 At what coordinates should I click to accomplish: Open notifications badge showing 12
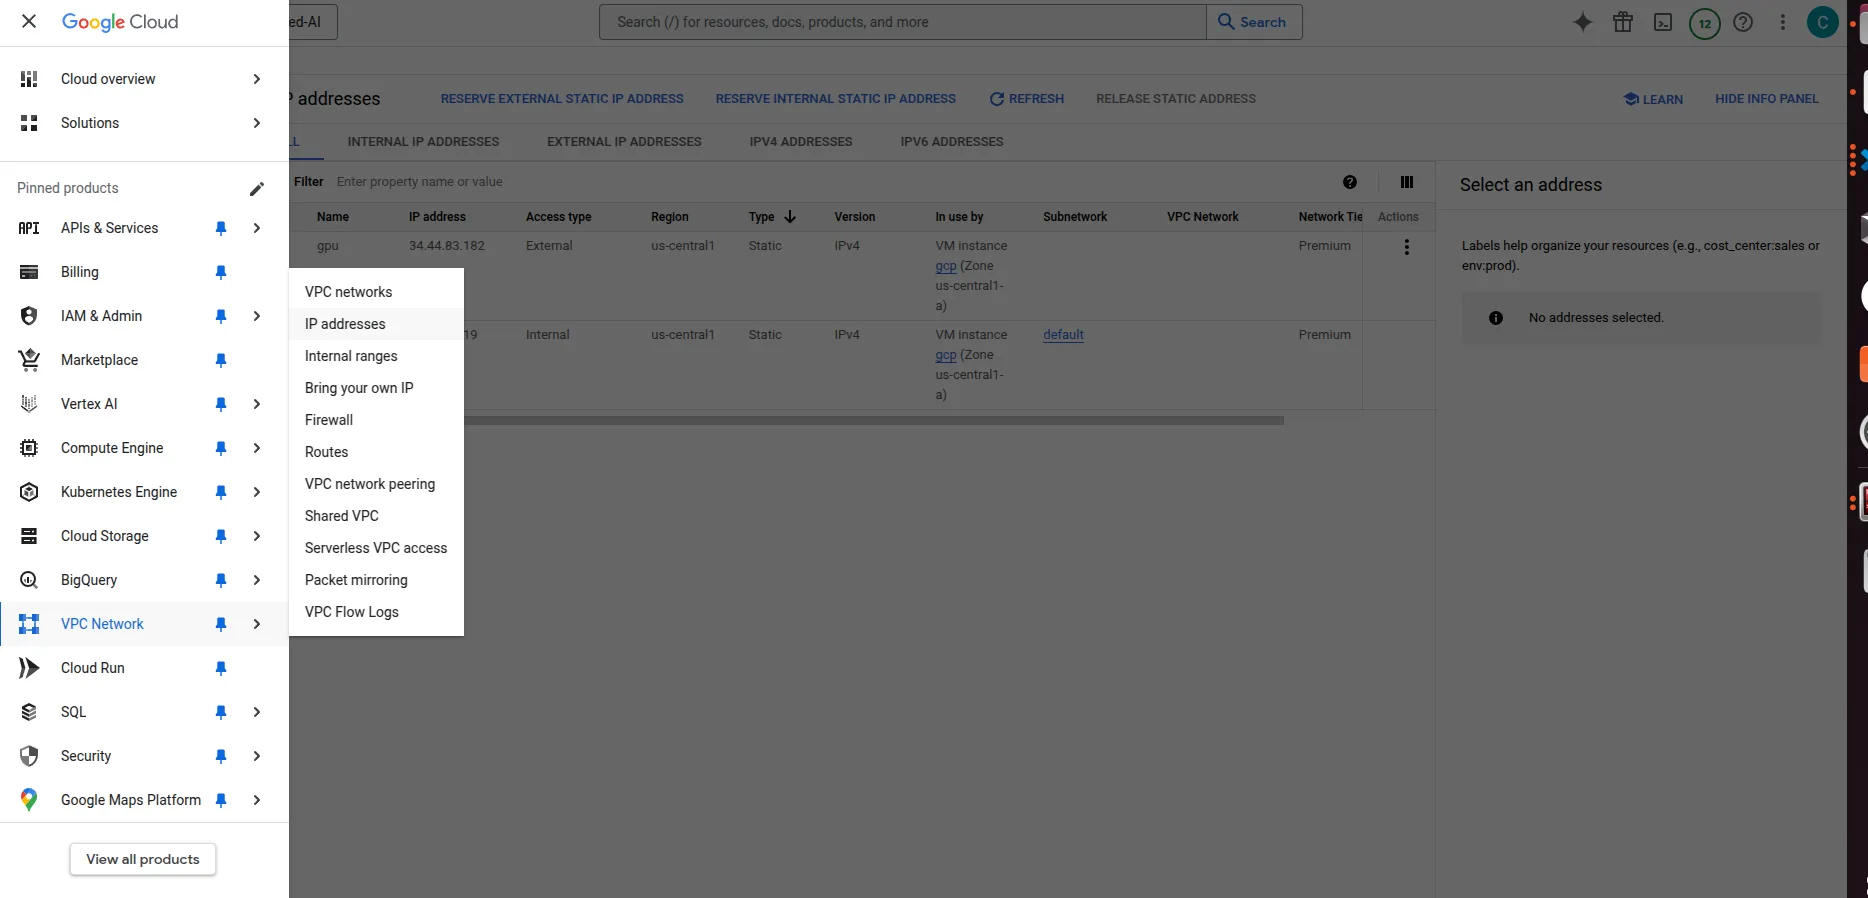(1705, 23)
